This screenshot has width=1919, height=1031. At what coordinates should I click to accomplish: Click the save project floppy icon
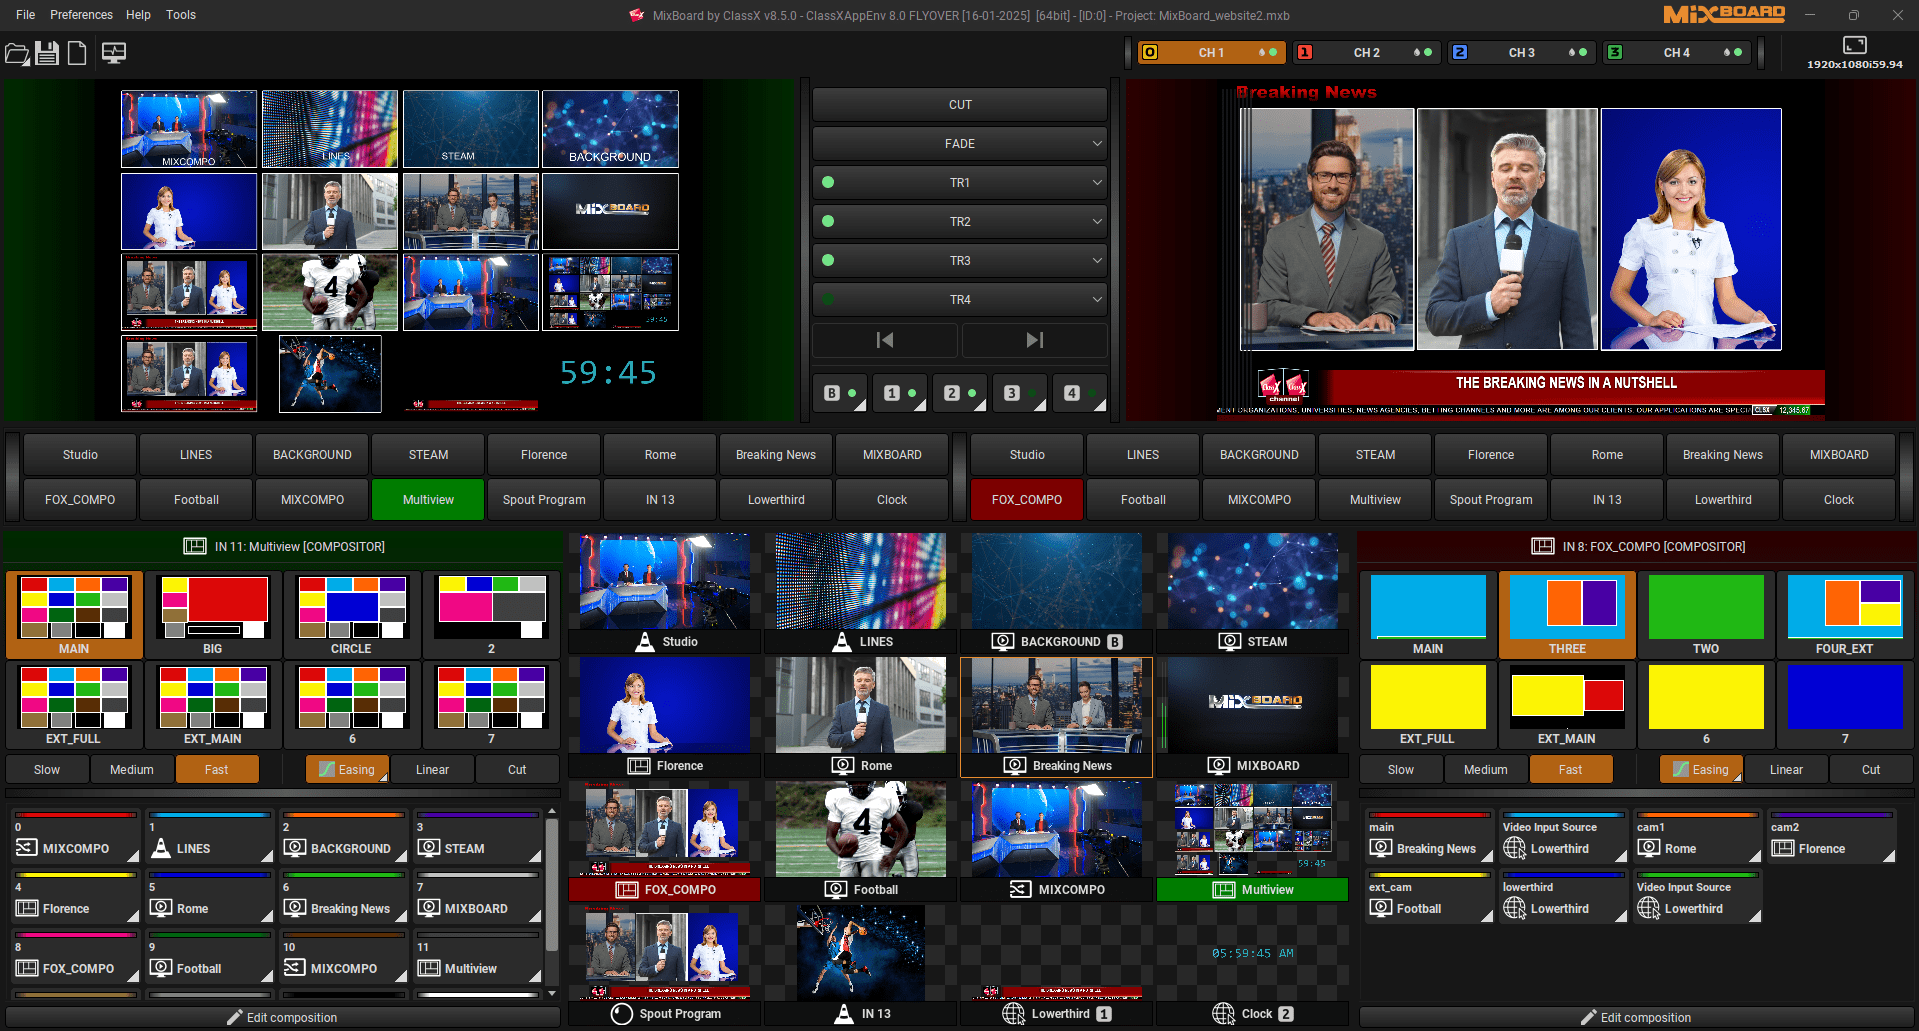[47, 53]
